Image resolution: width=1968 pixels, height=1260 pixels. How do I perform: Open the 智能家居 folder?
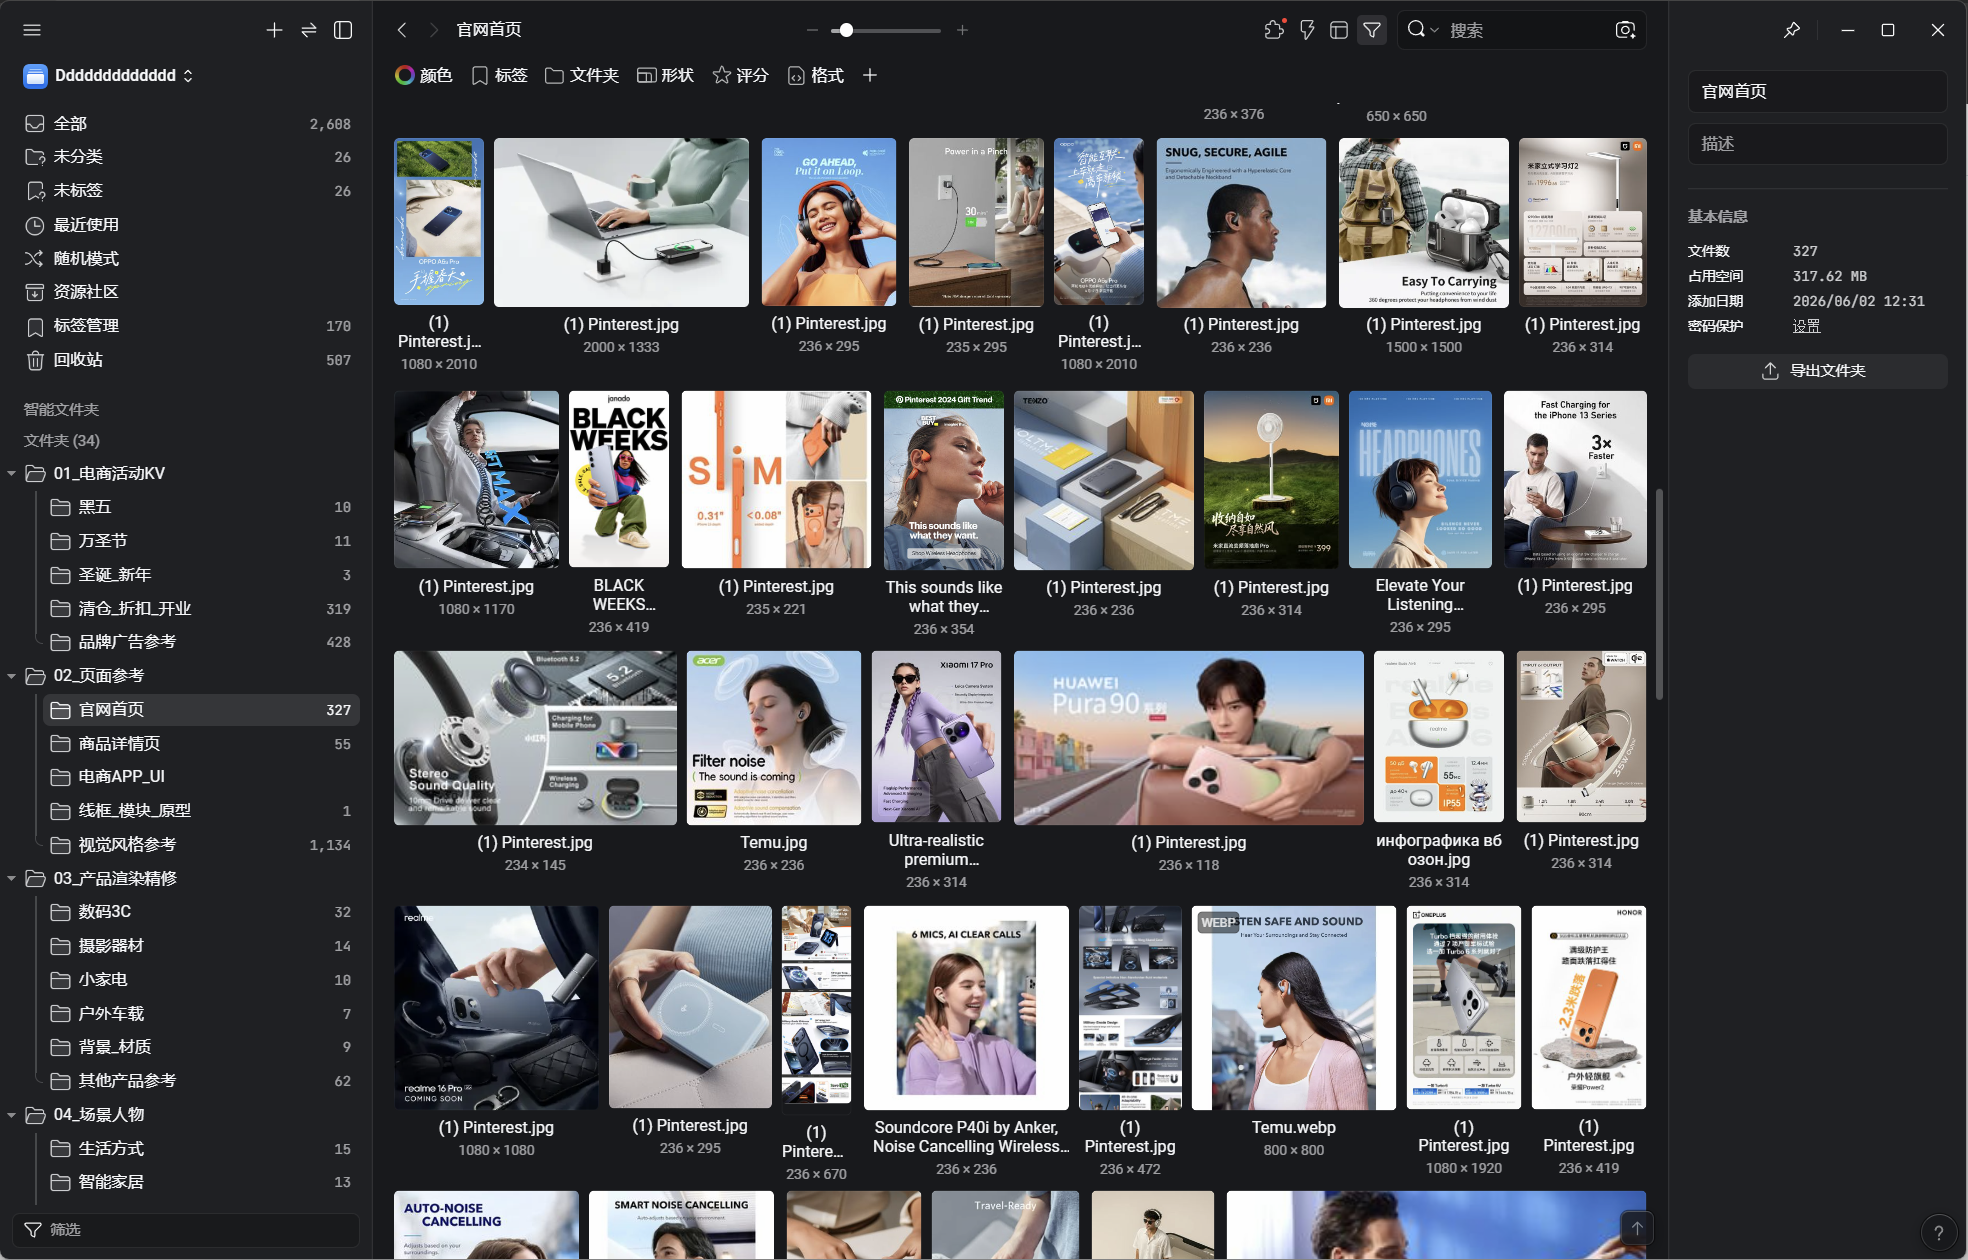[x=200, y=1182]
